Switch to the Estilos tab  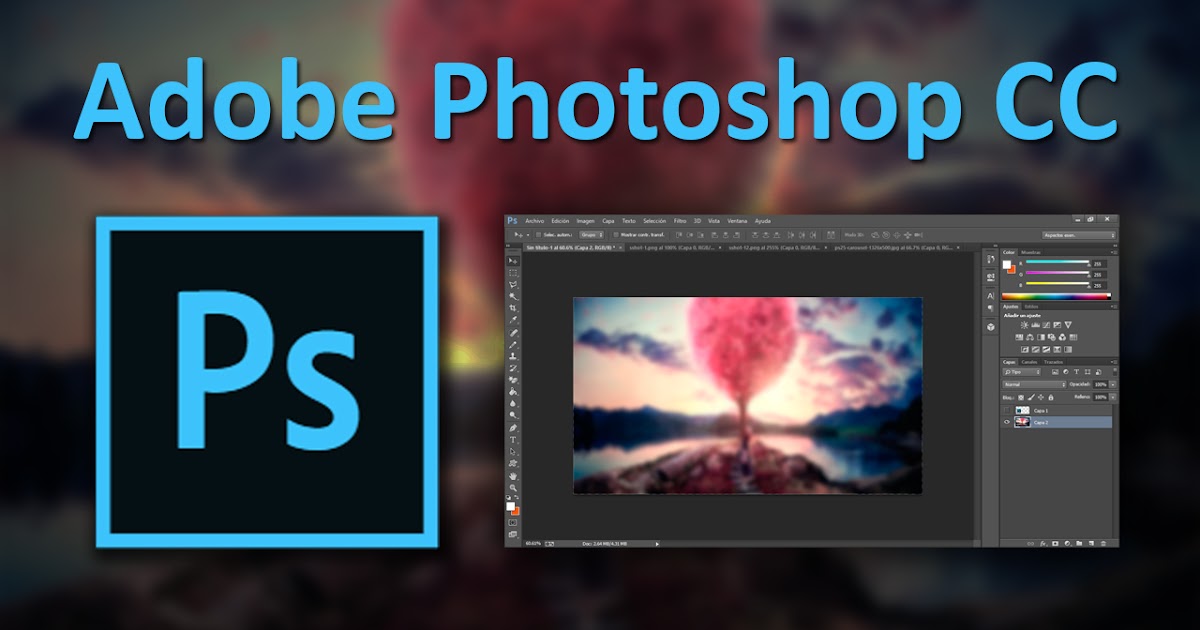click(1032, 307)
